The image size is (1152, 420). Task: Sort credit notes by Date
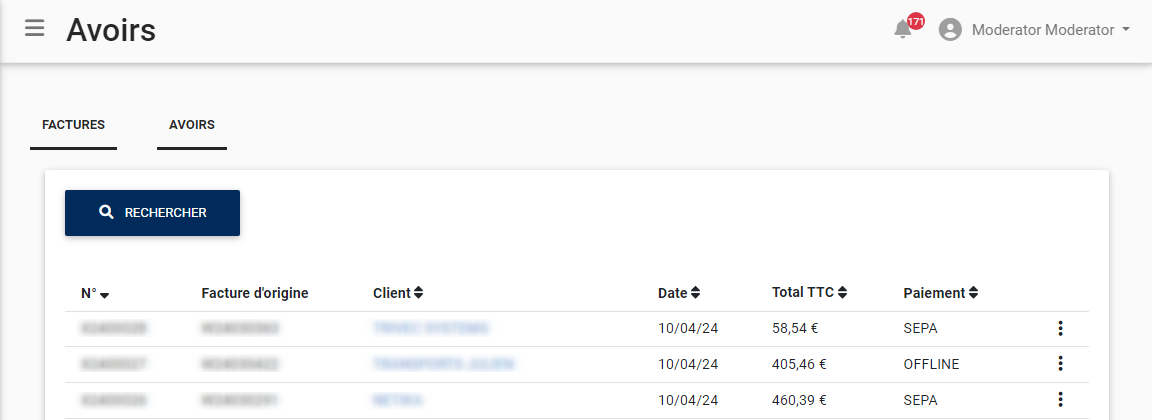click(x=679, y=293)
